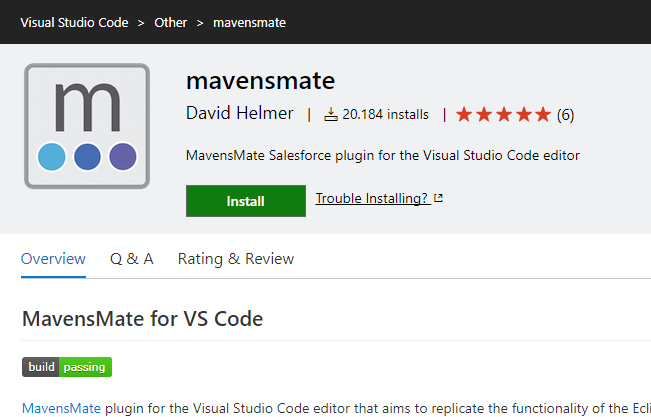Open publisher David Helmer's page

point(240,113)
